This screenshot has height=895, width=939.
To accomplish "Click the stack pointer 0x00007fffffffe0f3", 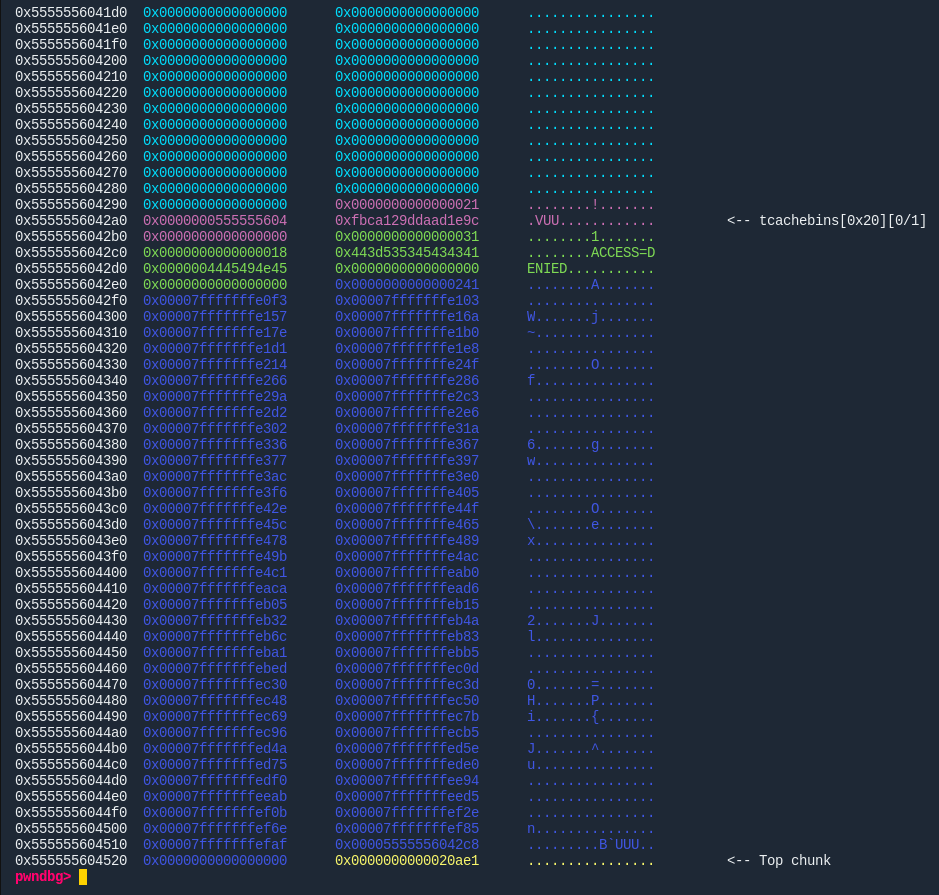I will (215, 301).
